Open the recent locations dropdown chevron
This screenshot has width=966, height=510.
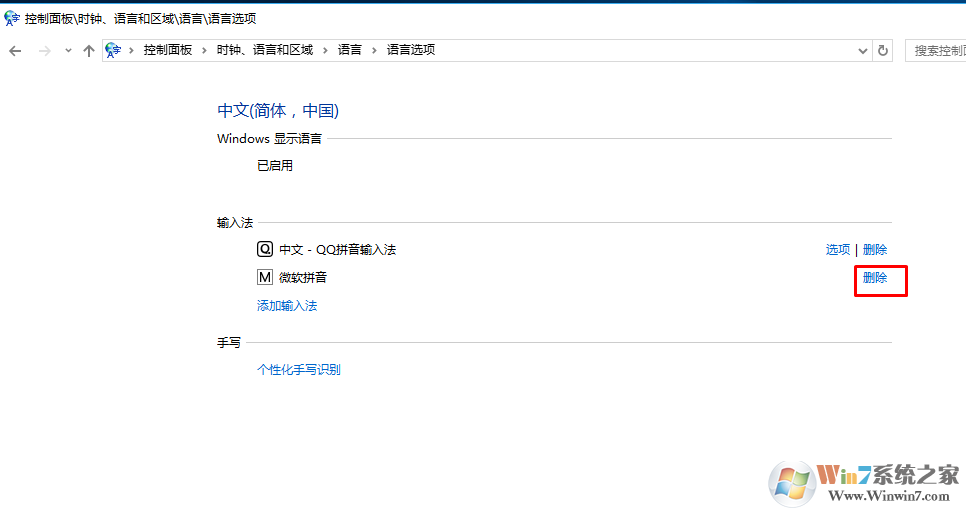(x=68, y=51)
